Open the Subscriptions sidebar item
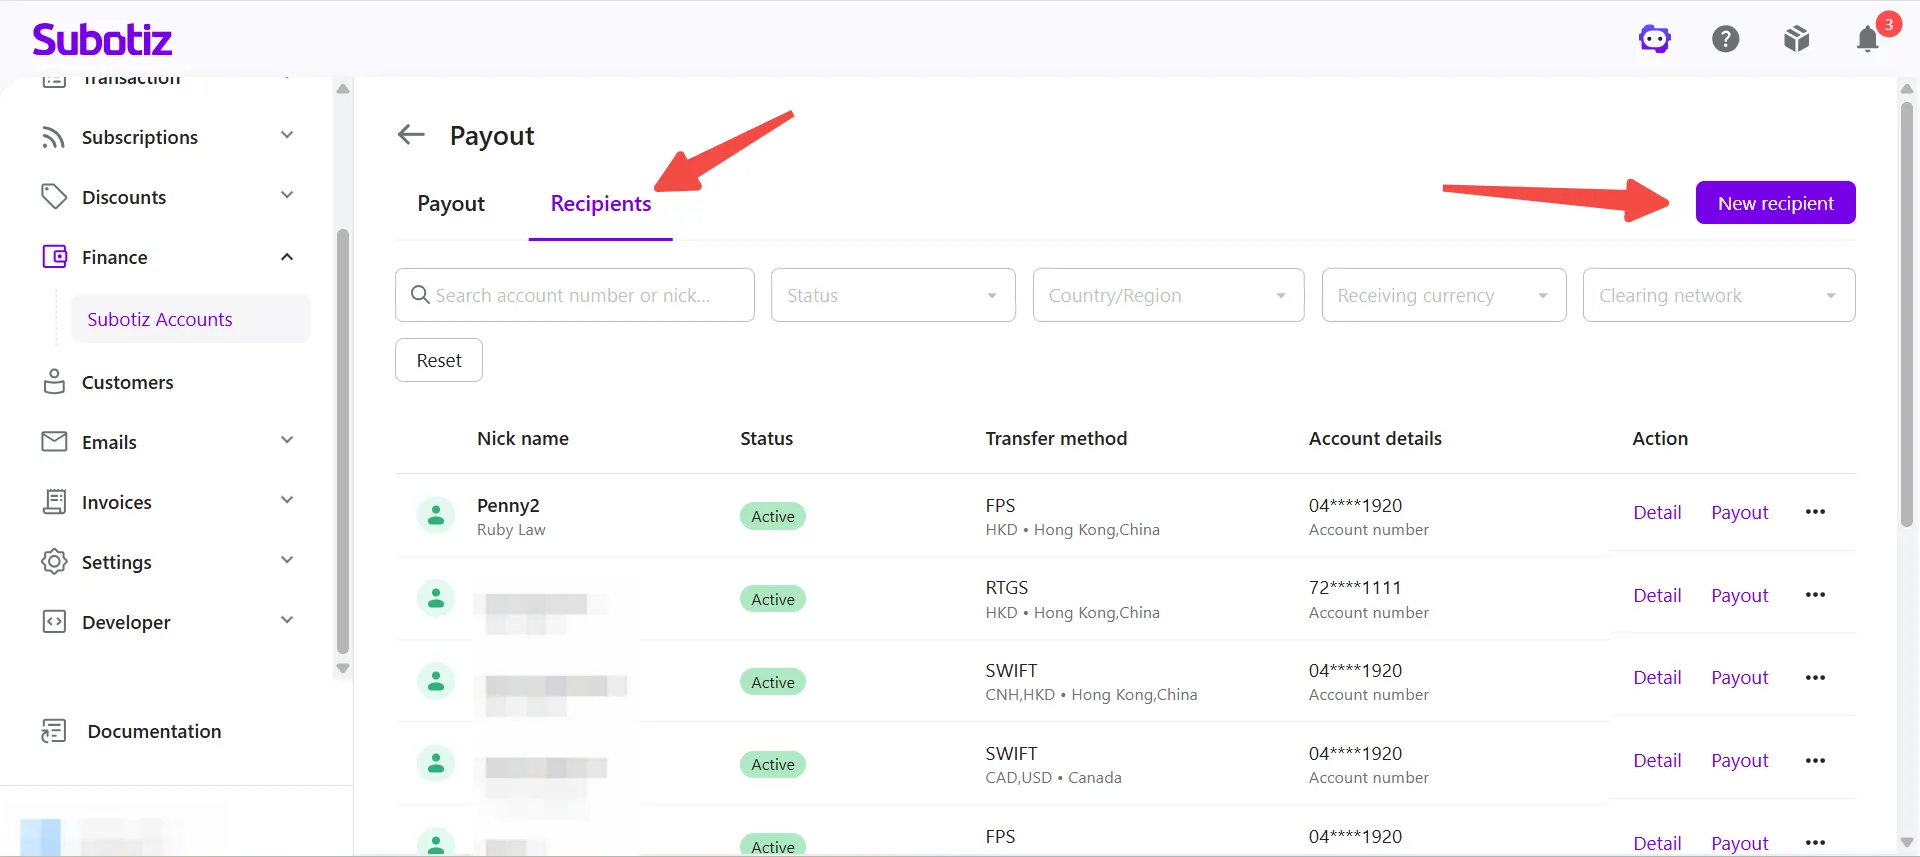 [140, 137]
